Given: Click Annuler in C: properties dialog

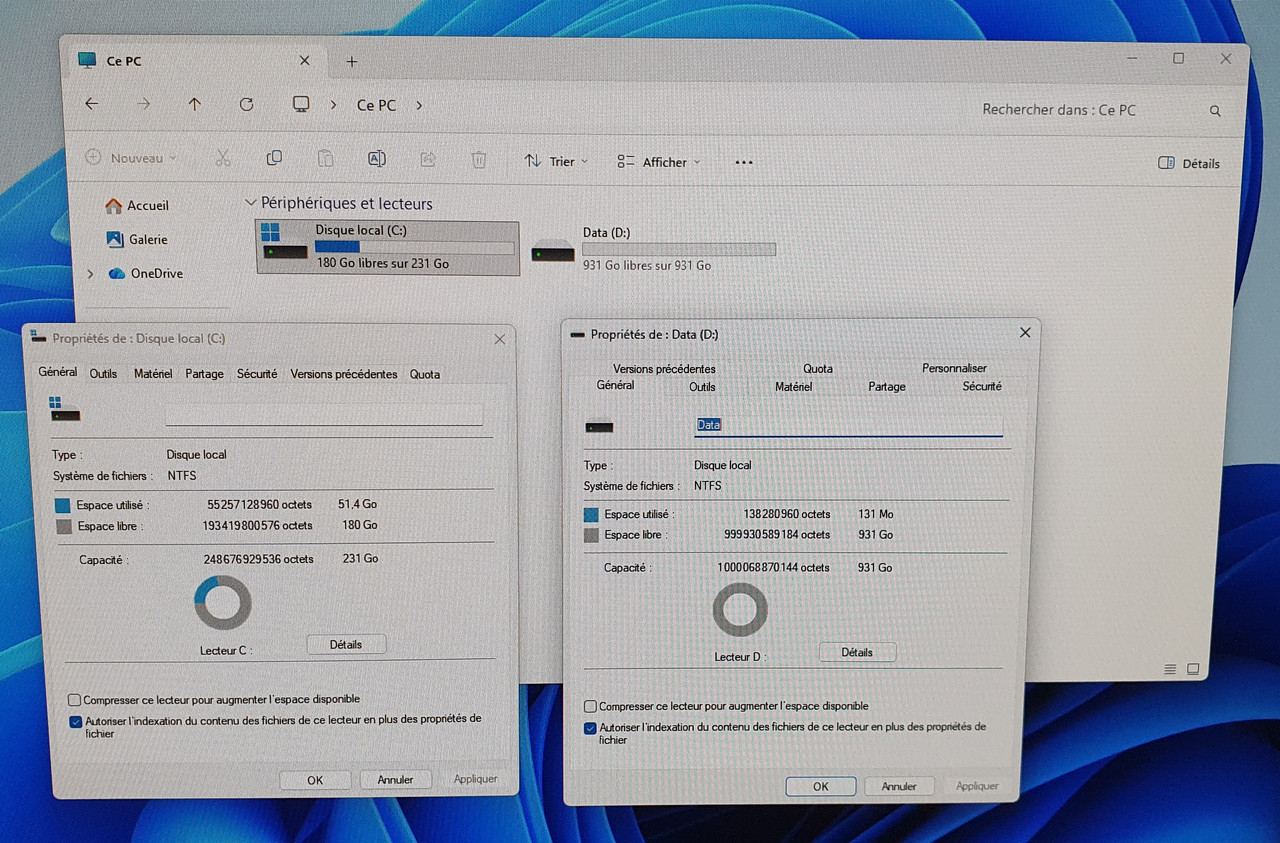Looking at the screenshot, I should (x=396, y=780).
